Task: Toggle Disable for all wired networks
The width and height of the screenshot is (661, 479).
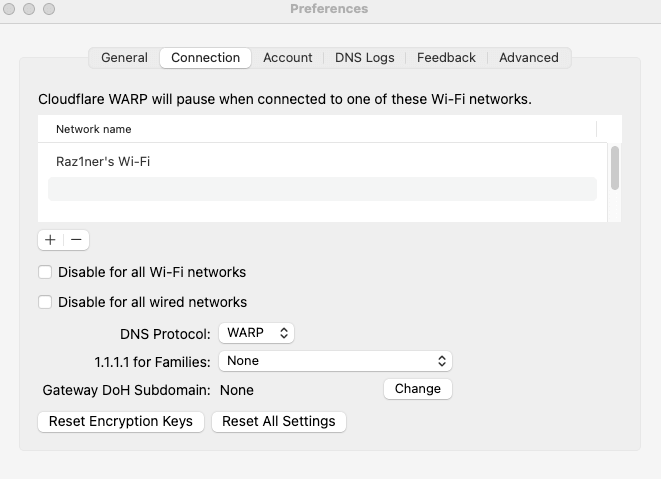Action: pyautogui.click(x=45, y=302)
